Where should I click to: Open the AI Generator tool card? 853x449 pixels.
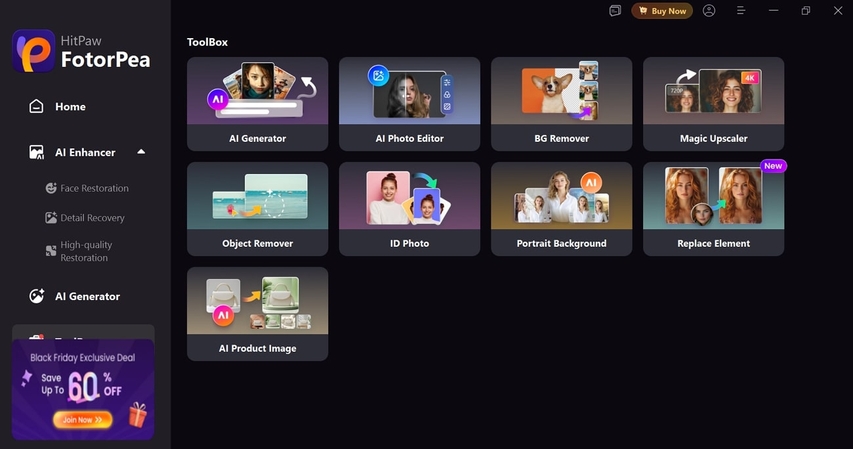[257, 104]
